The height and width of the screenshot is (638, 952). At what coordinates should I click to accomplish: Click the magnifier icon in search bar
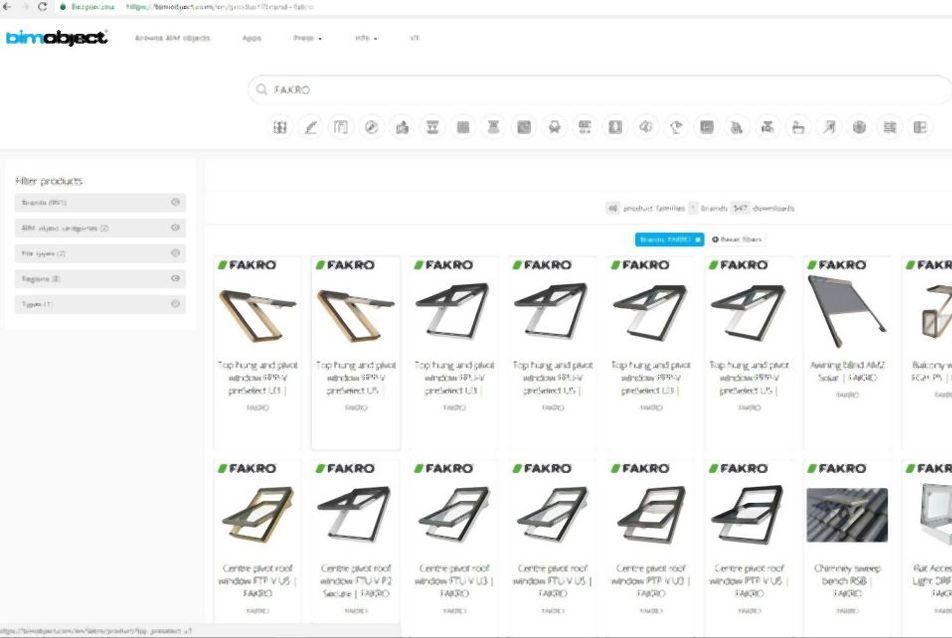point(262,89)
